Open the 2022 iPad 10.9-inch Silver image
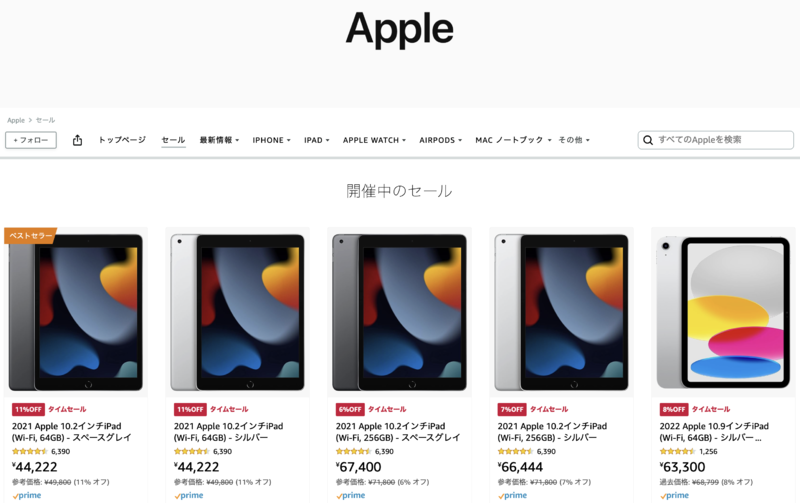This screenshot has height=503, width=800. [723, 312]
